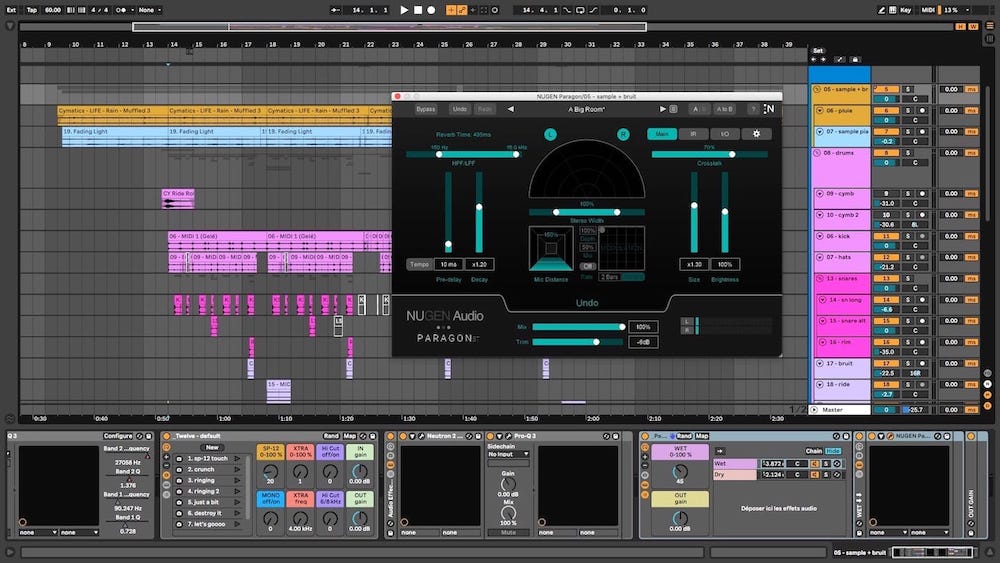Toggle the computer MIDI keyboard icon

coord(893,10)
